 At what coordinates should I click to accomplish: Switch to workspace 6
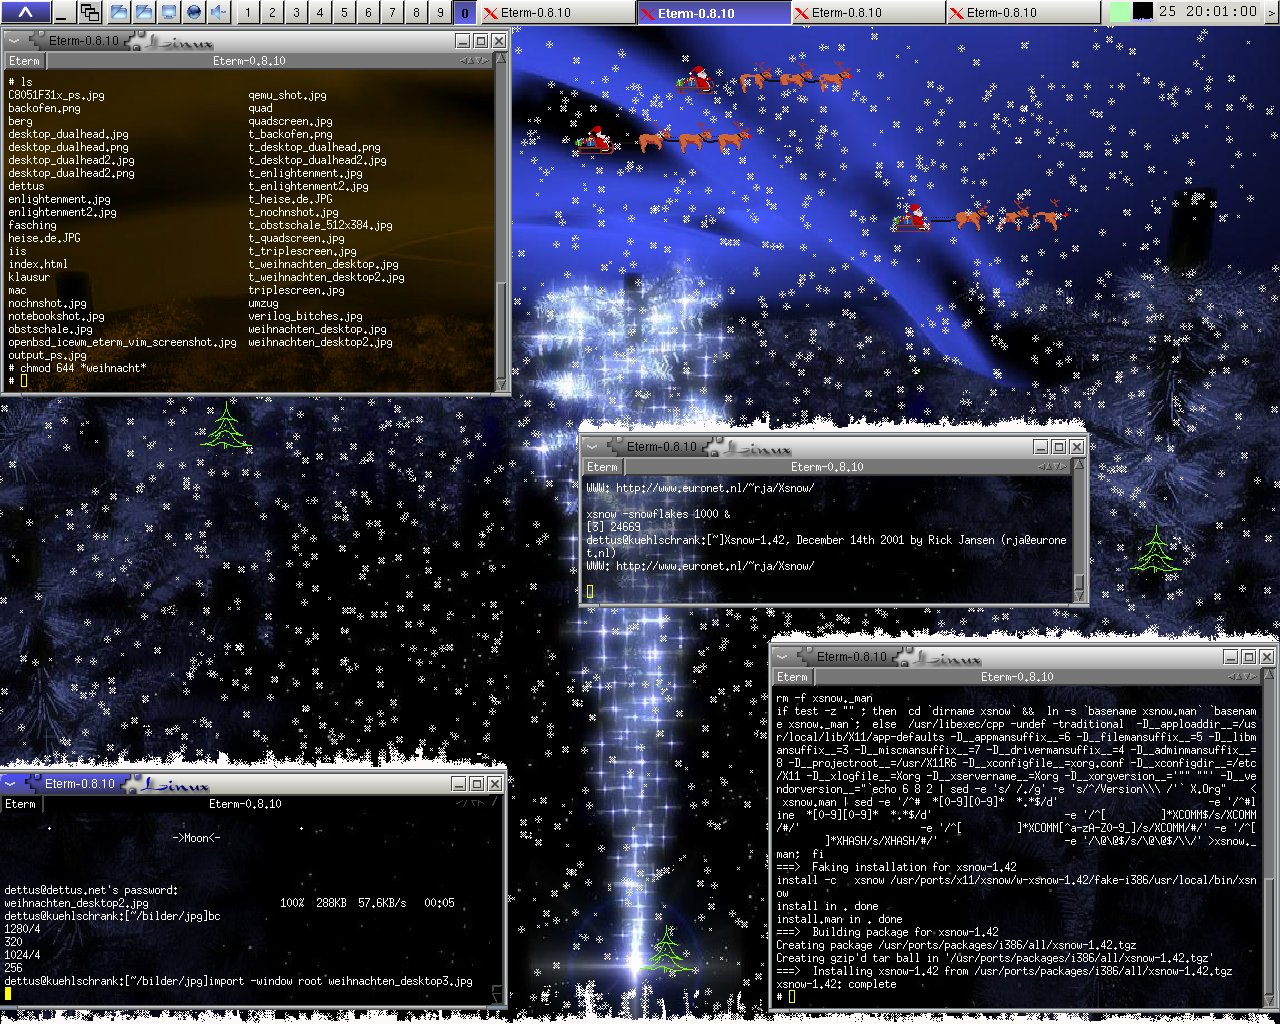(367, 13)
